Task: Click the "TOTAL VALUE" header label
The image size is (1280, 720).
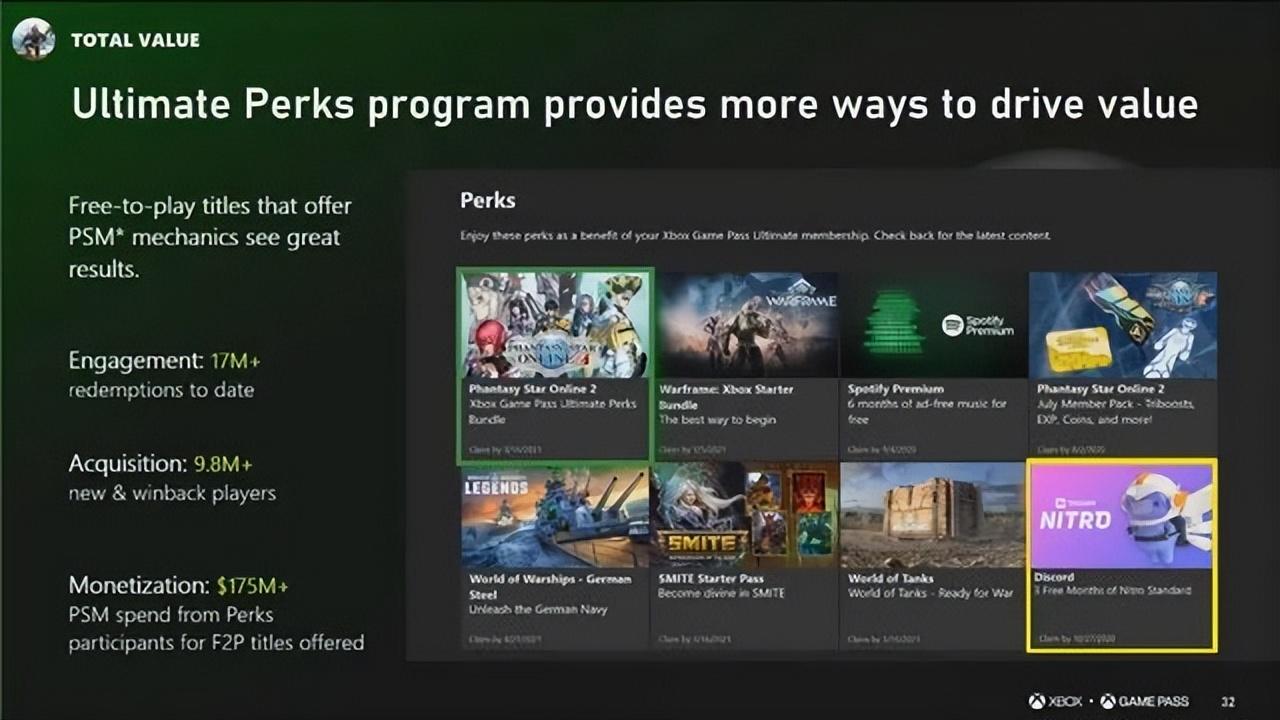Action: [x=135, y=40]
